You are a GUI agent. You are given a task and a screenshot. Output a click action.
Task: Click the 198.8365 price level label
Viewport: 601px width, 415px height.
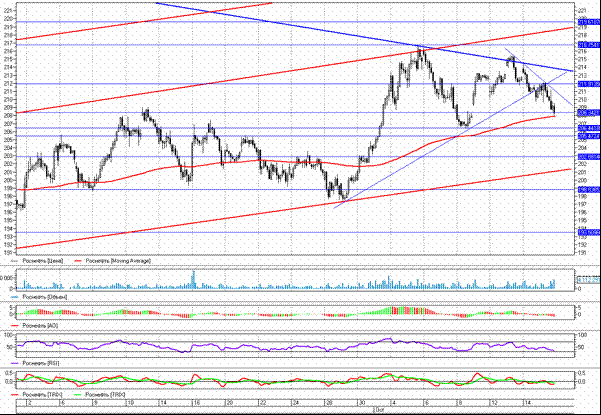point(588,189)
